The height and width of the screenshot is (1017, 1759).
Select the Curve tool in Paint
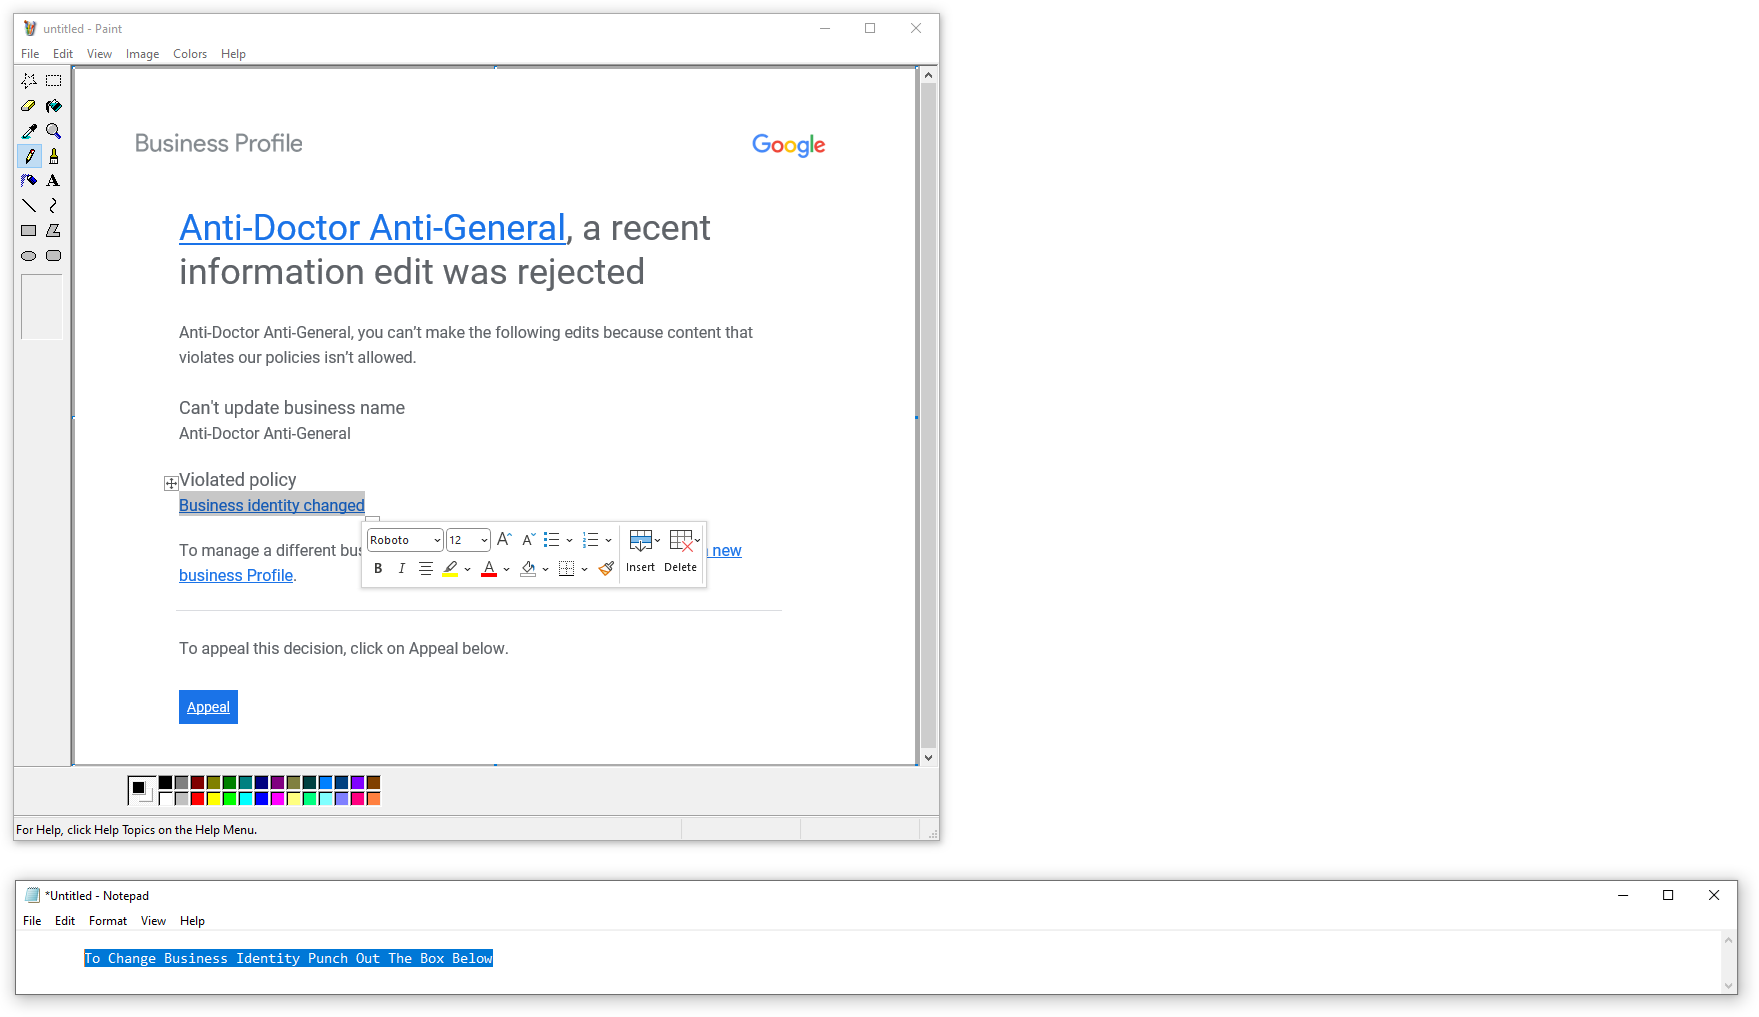[54, 206]
